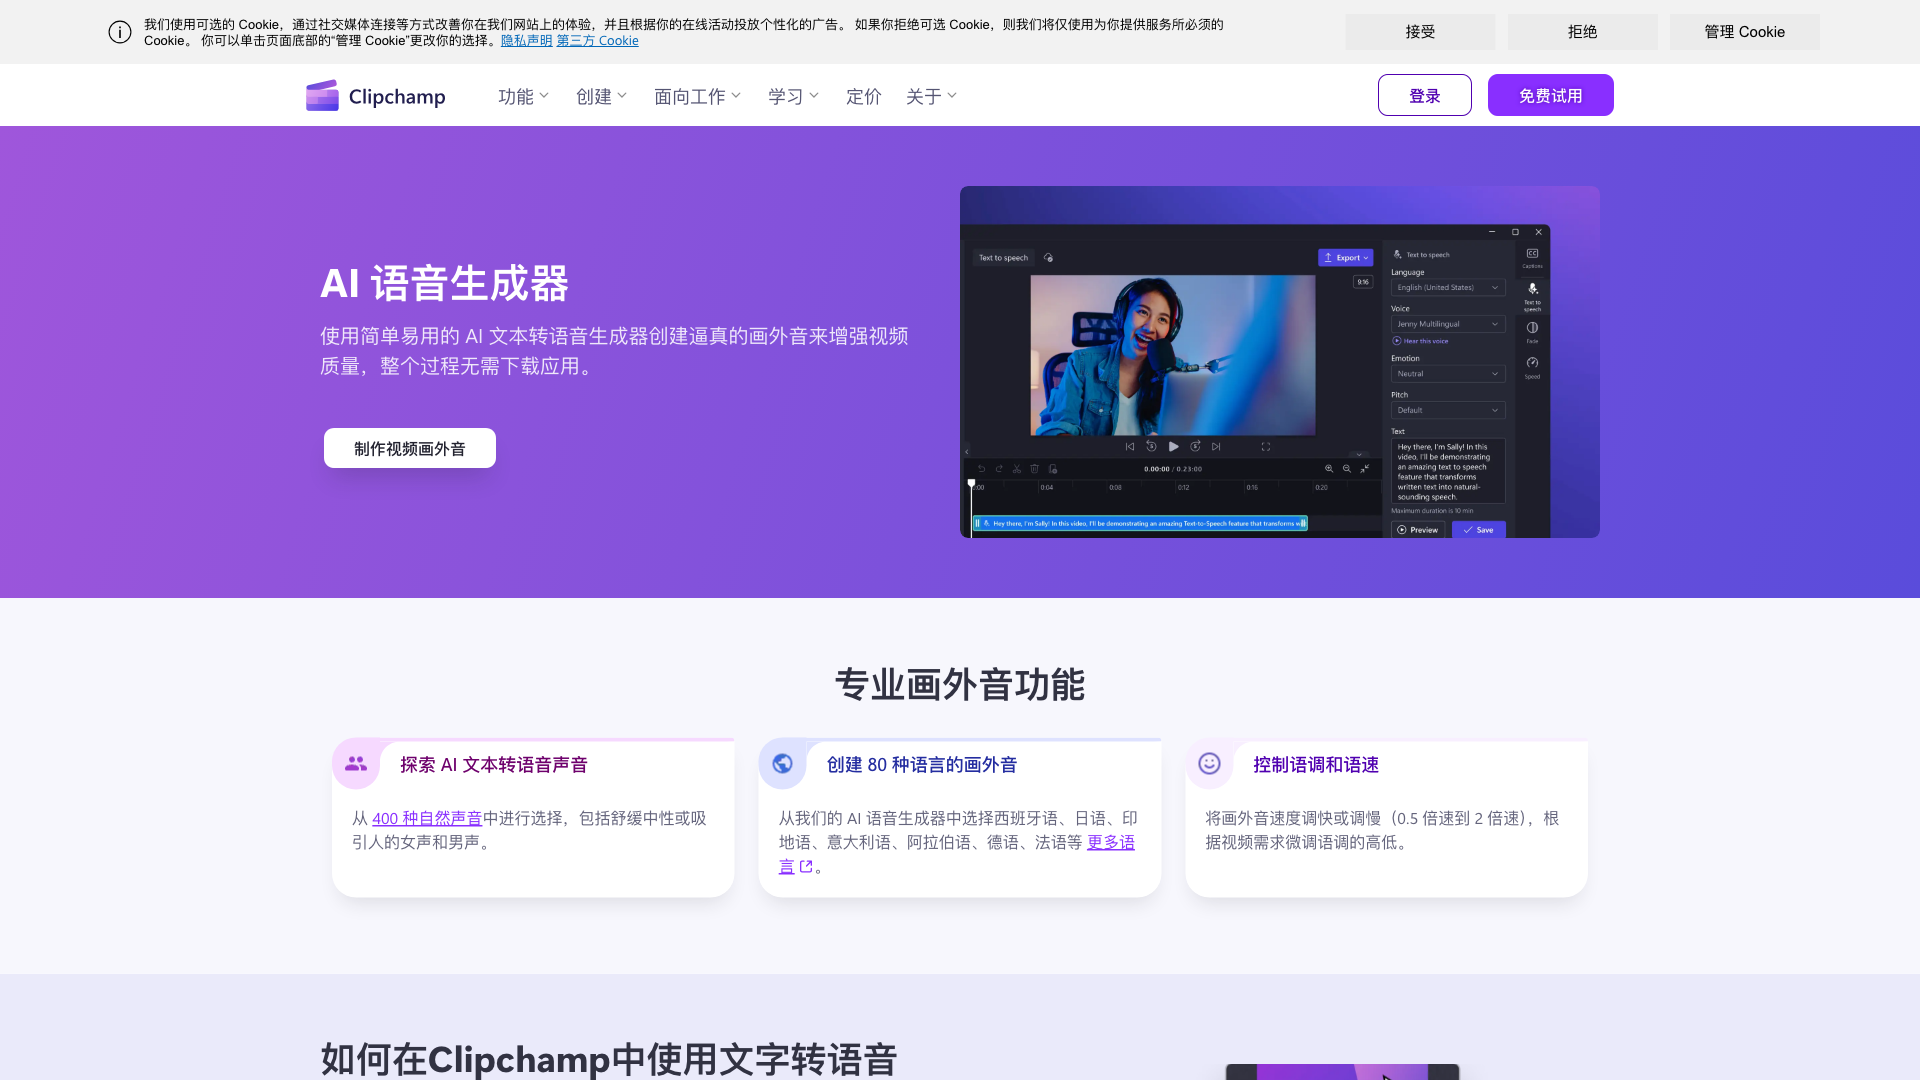Click the white playhead marker on the editor timeline
Screen dimensions: 1920x1080
pos(971,484)
